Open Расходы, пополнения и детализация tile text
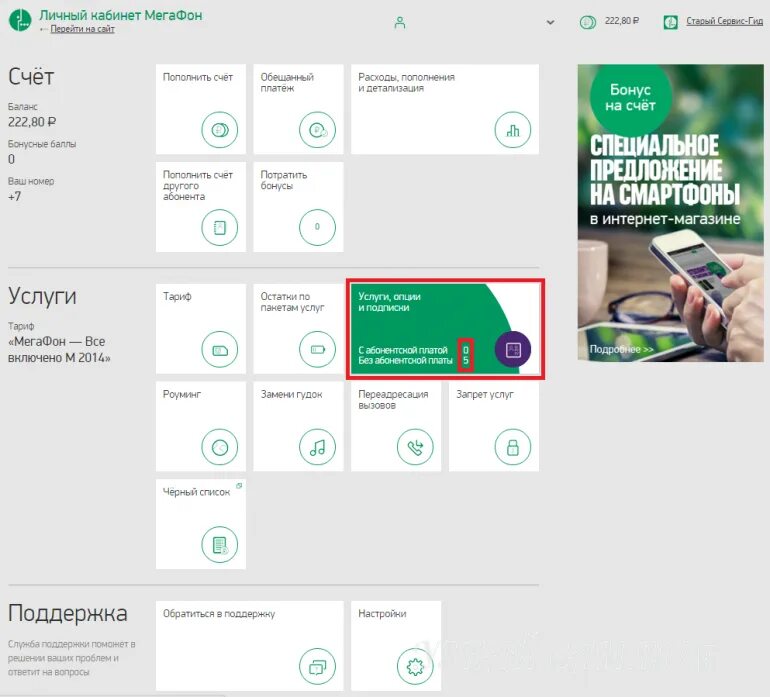770x697 pixels. [x=406, y=83]
